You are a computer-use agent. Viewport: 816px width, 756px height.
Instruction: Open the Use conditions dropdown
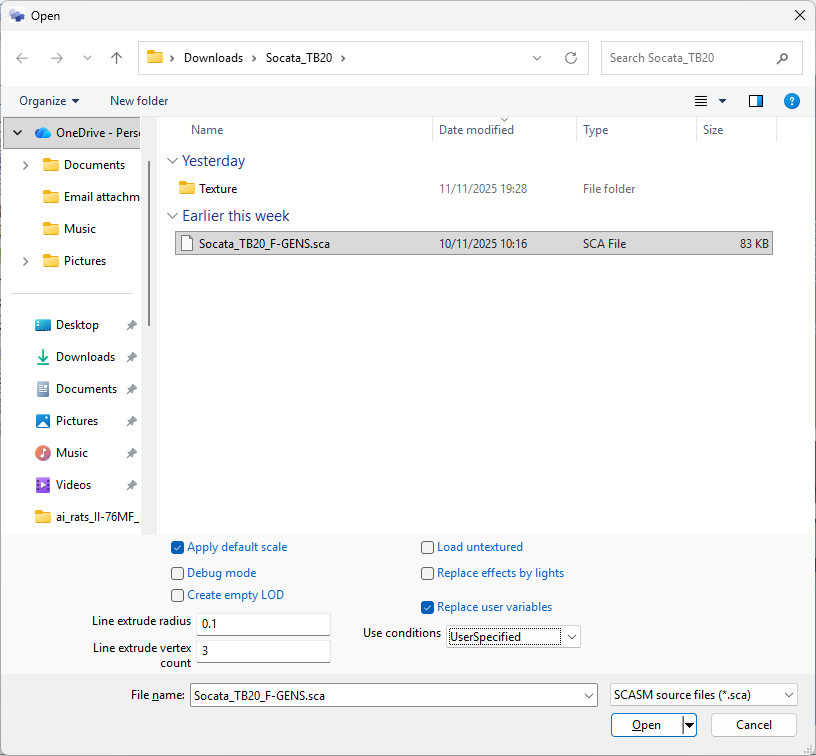pyautogui.click(x=571, y=637)
